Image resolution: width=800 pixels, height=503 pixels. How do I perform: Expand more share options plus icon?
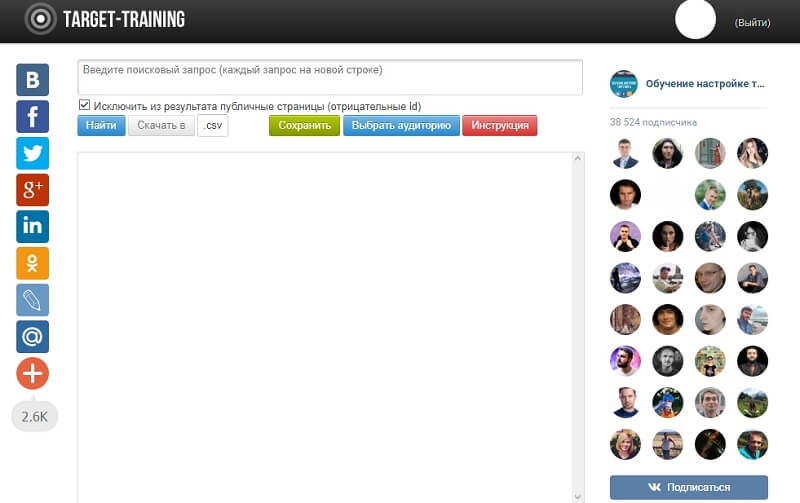33,373
